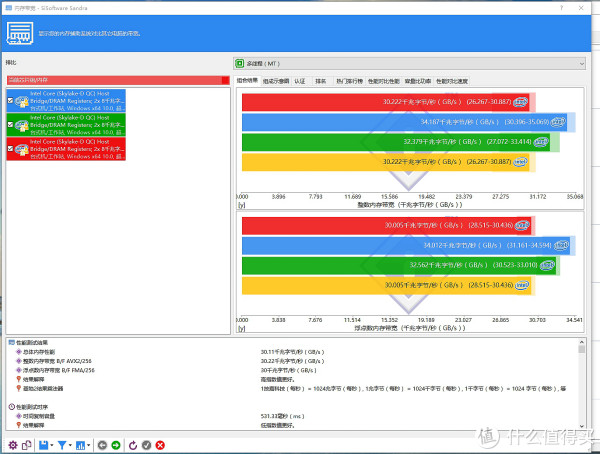600x454 pixels.
Task: Select the red Intel Core Skylake list entry
Action: click(x=66, y=149)
